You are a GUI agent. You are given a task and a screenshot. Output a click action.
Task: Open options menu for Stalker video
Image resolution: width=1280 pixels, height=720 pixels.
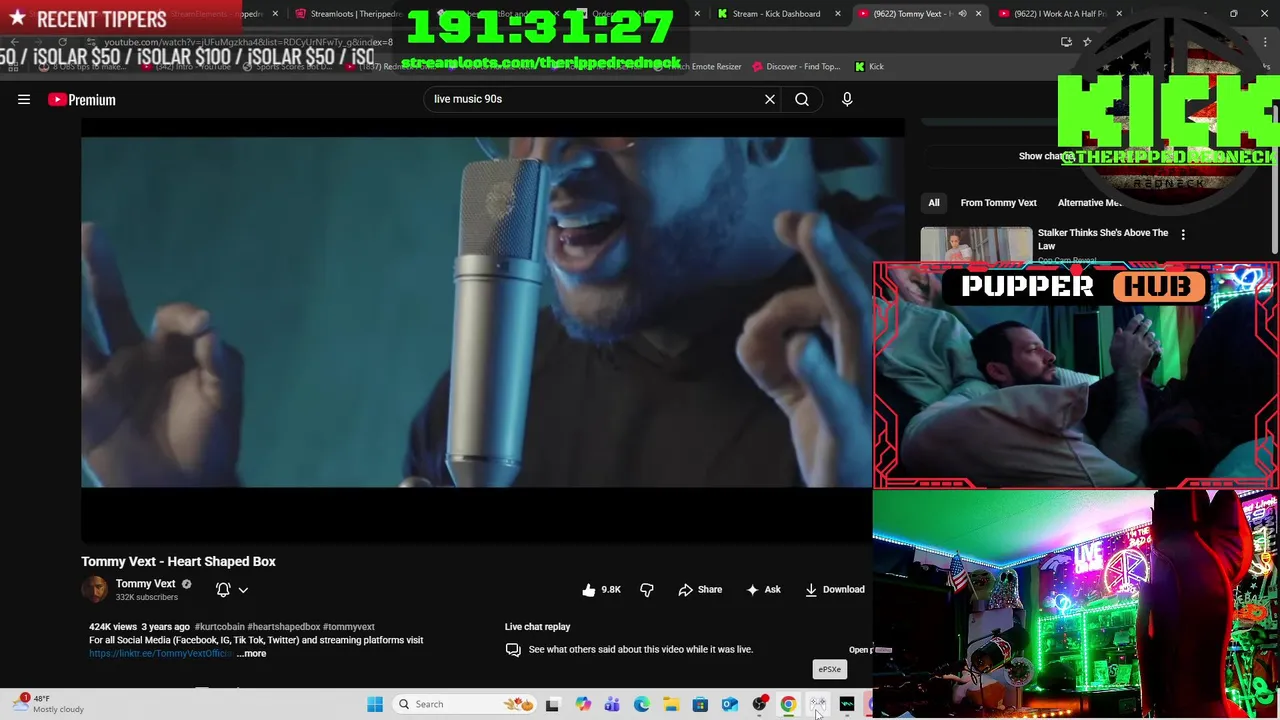(x=1183, y=235)
